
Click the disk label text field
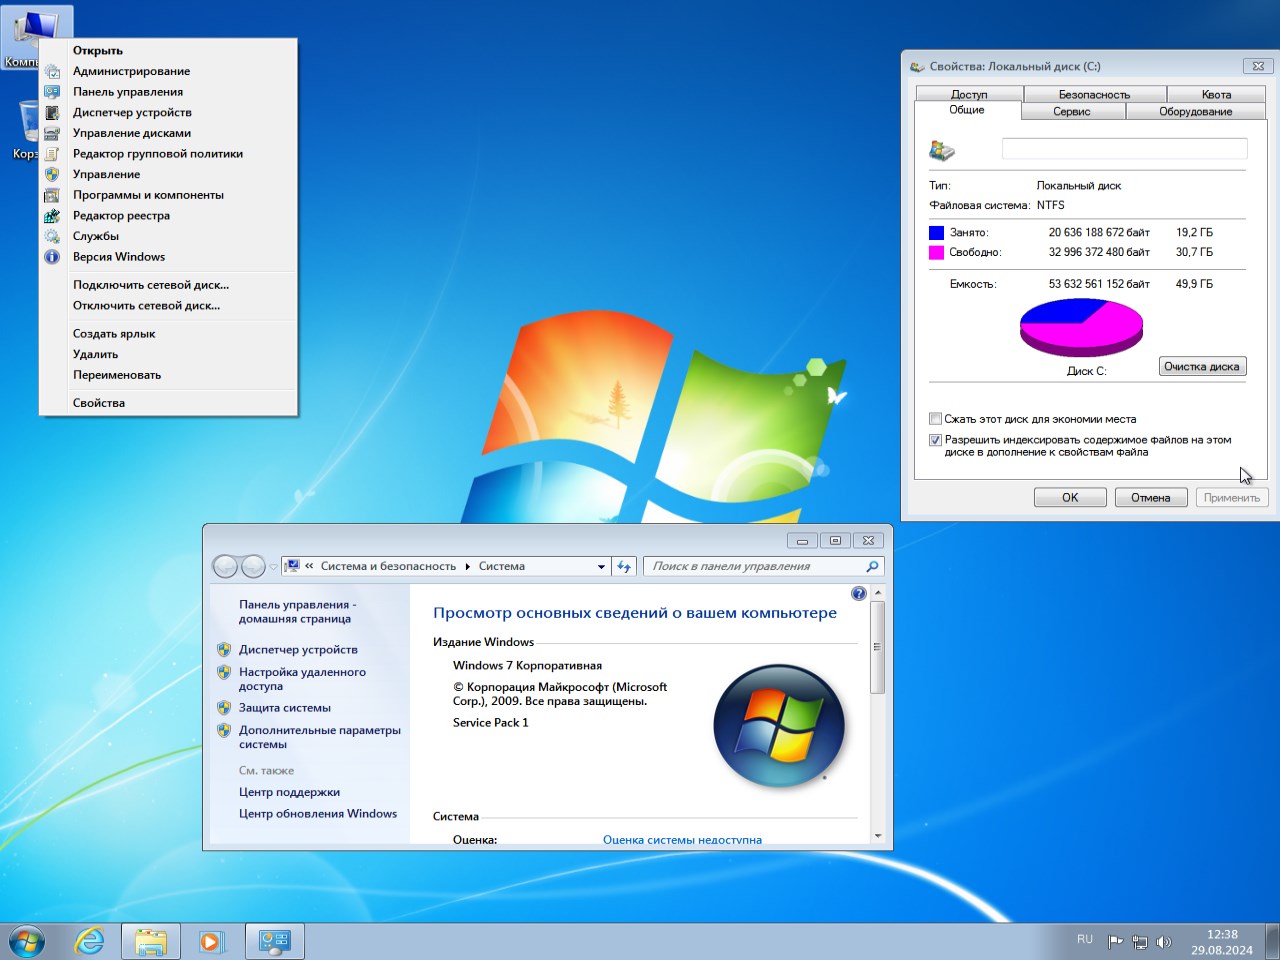point(1124,148)
